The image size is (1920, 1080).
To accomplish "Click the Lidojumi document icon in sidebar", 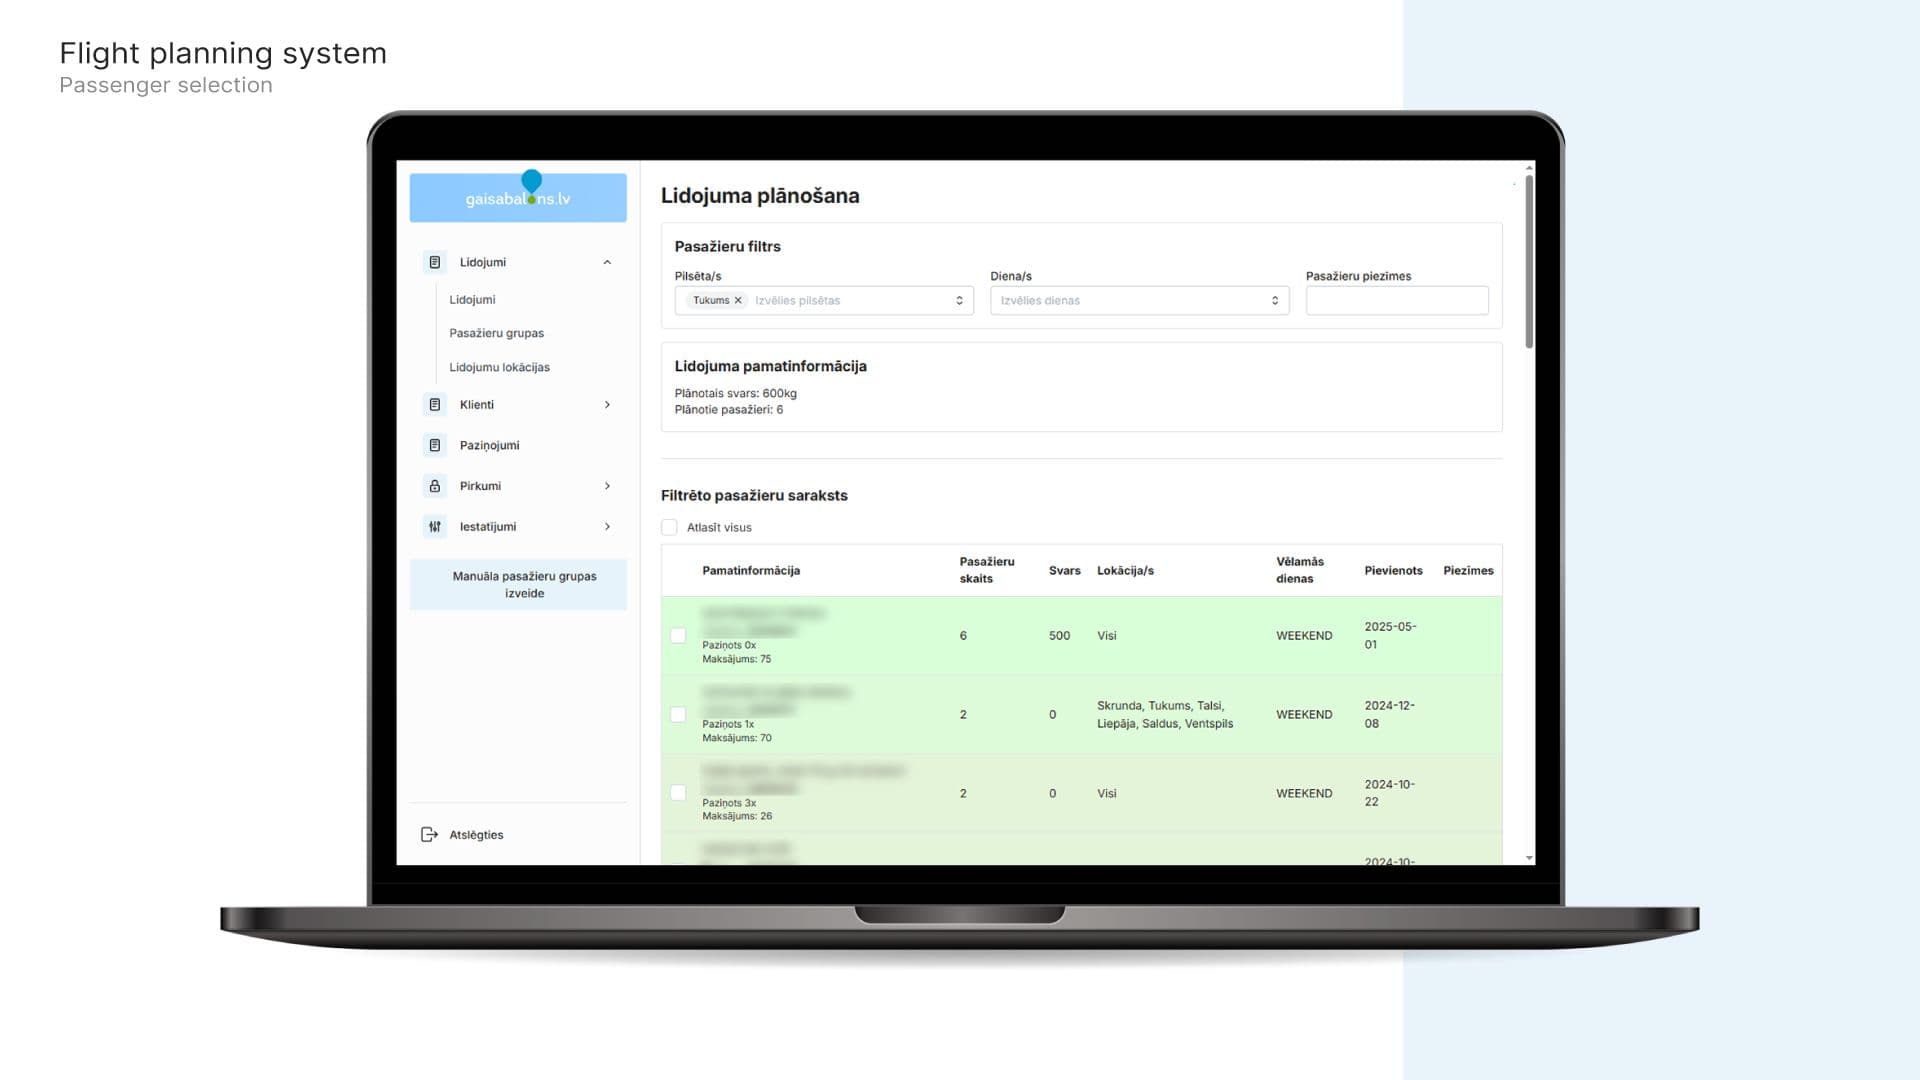I will pos(434,262).
